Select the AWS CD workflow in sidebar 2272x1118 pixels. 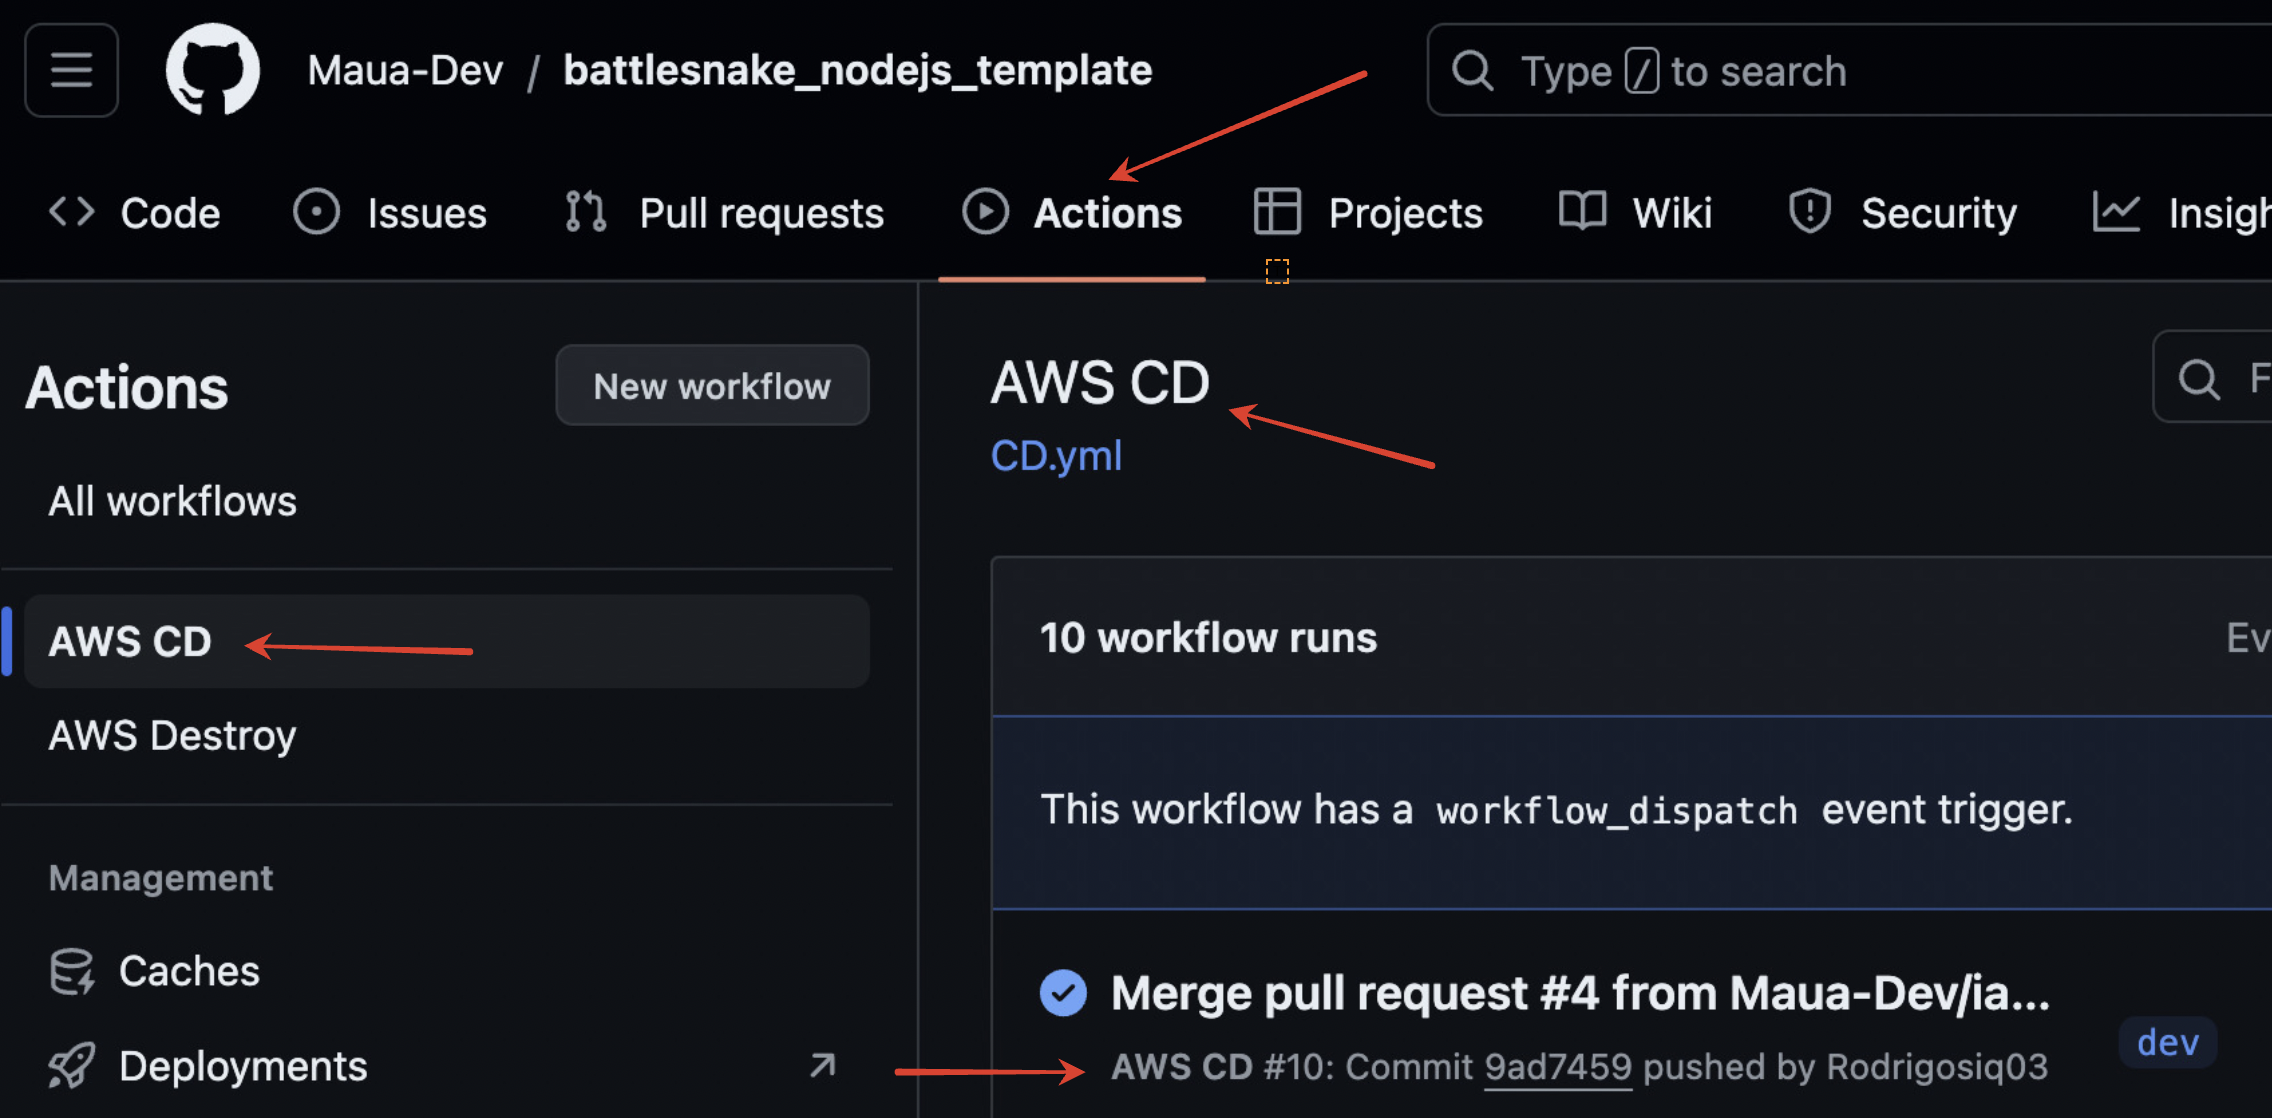click(x=447, y=641)
